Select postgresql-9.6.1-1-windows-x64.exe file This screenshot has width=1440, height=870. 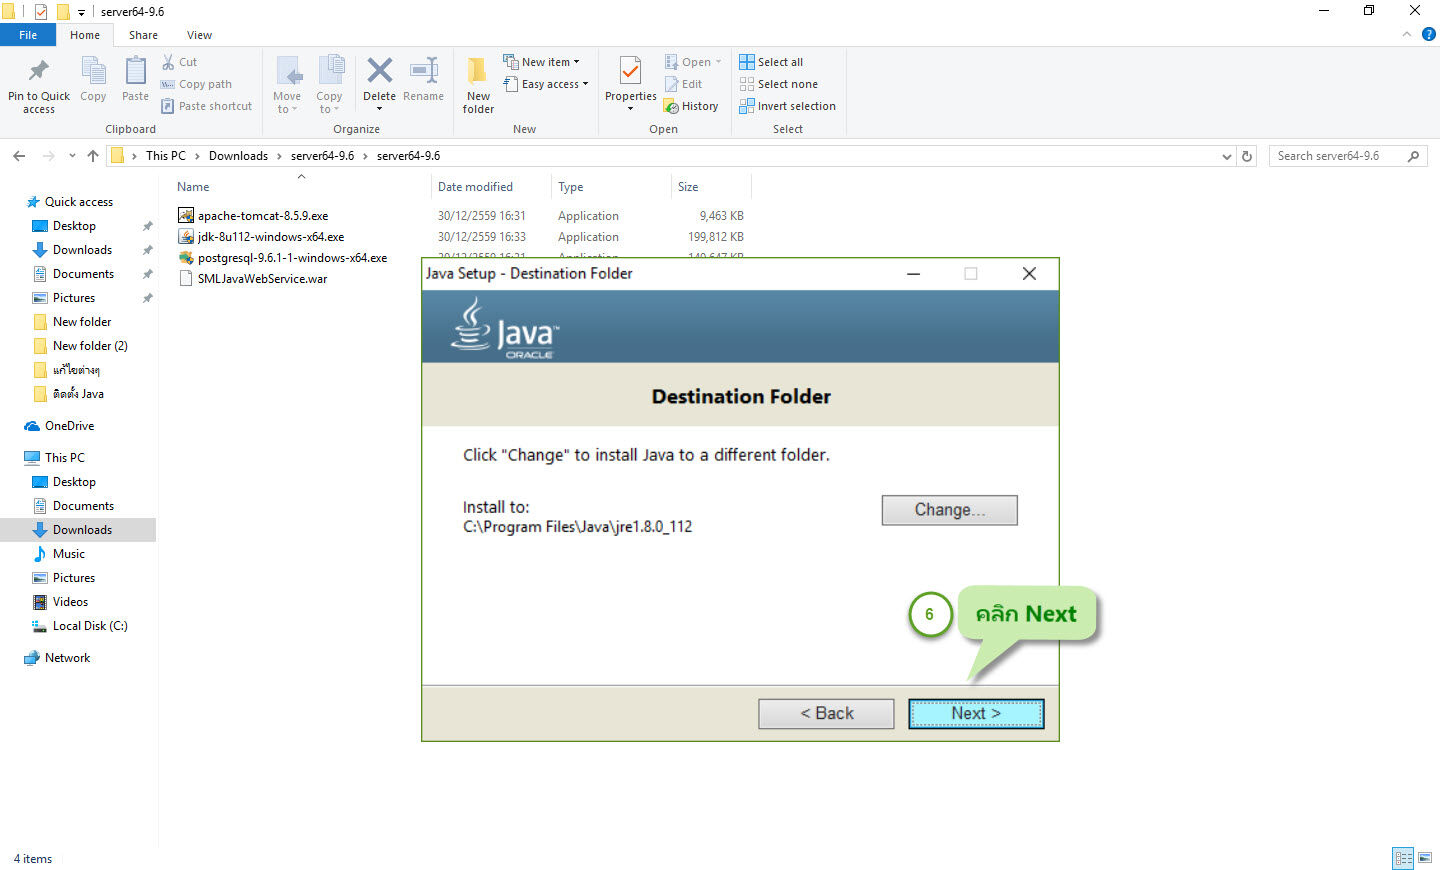[292, 258]
